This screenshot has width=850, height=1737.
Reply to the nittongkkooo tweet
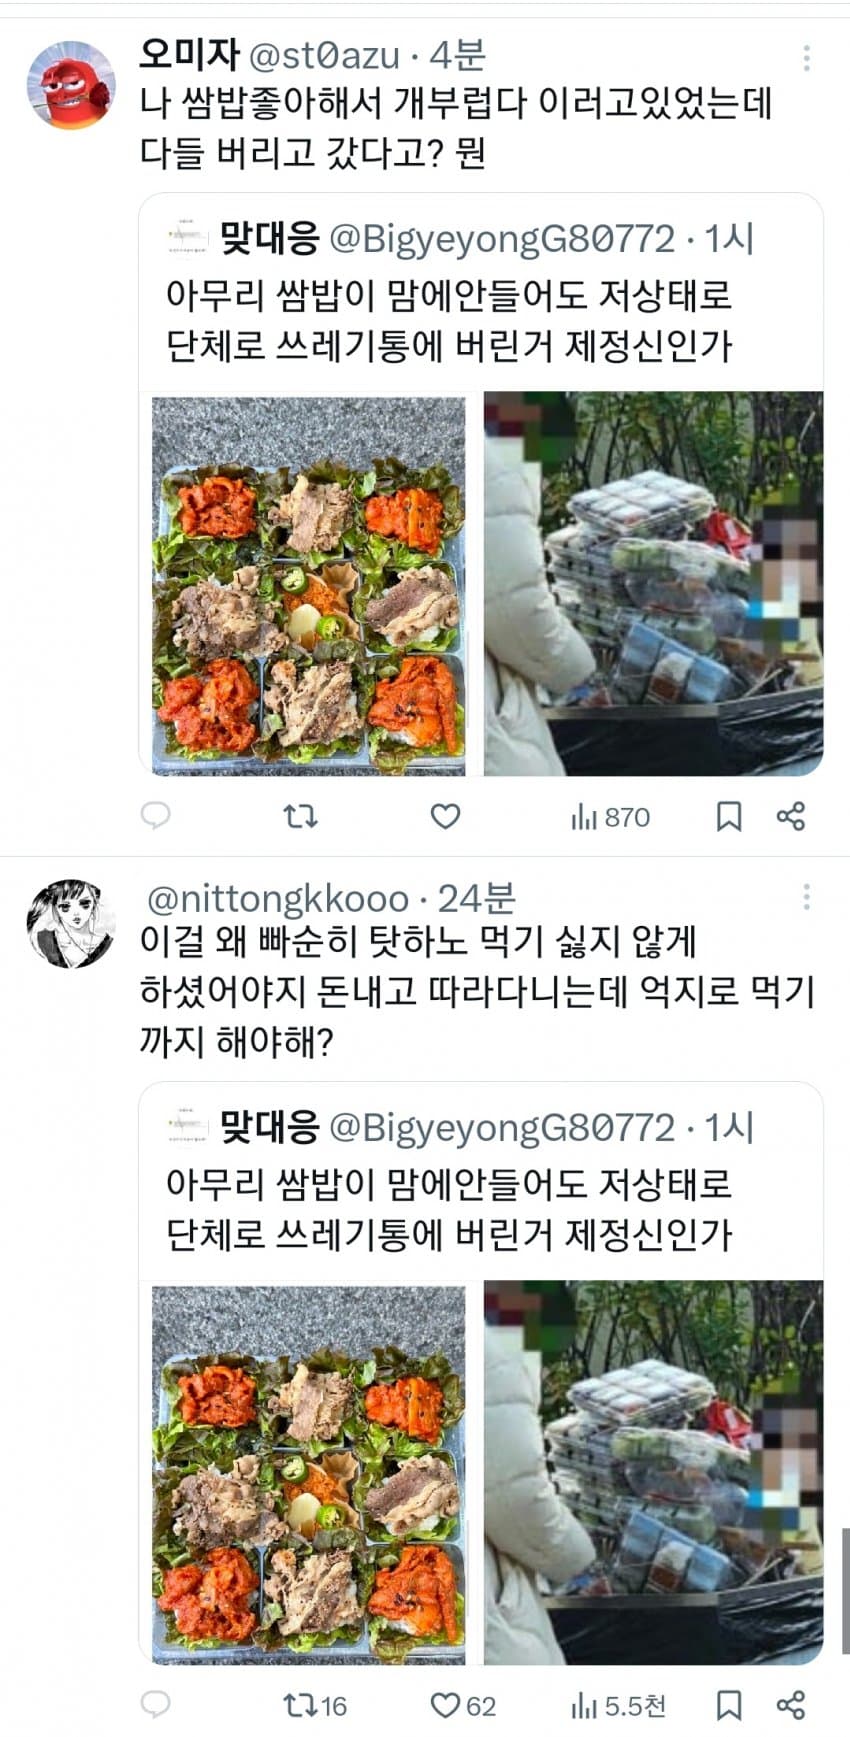pos(155,1704)
